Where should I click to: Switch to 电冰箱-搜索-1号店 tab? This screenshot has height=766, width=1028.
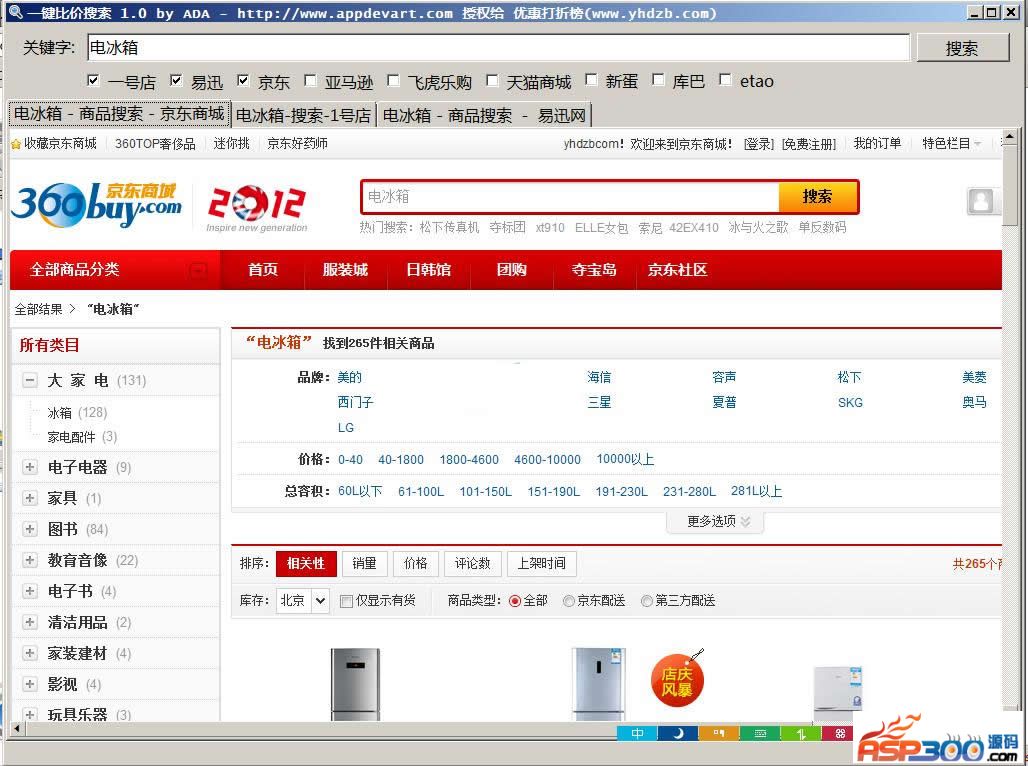(x=304, y=115)
